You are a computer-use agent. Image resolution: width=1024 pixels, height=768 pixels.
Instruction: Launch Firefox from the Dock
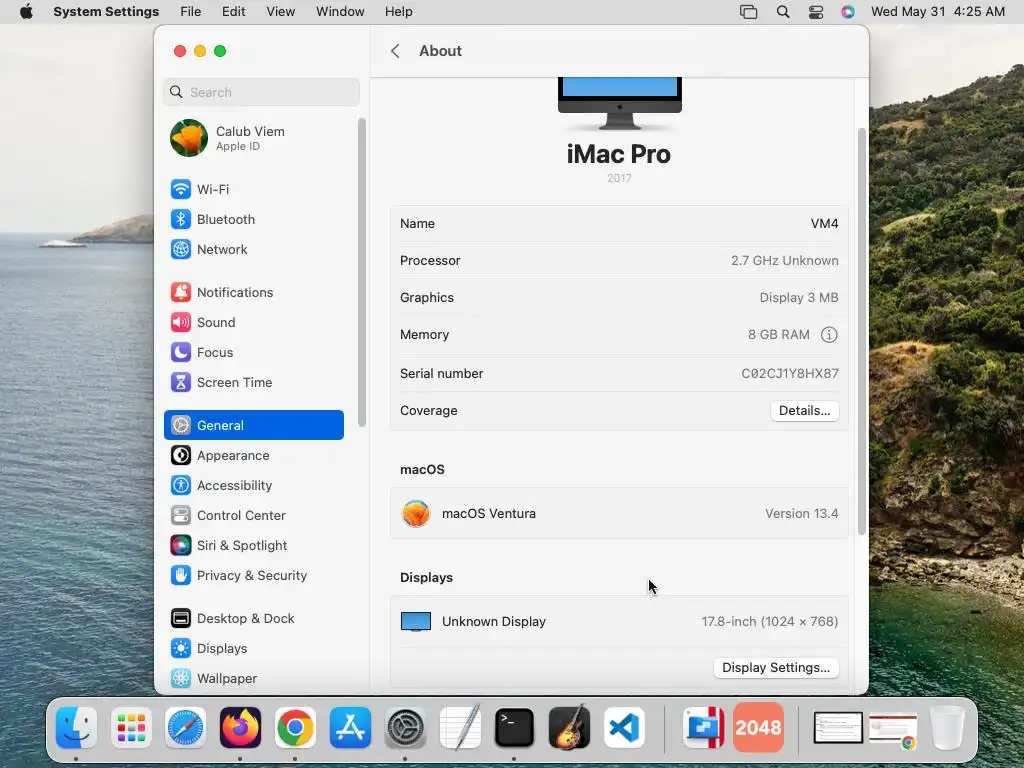tap(240, 728)
